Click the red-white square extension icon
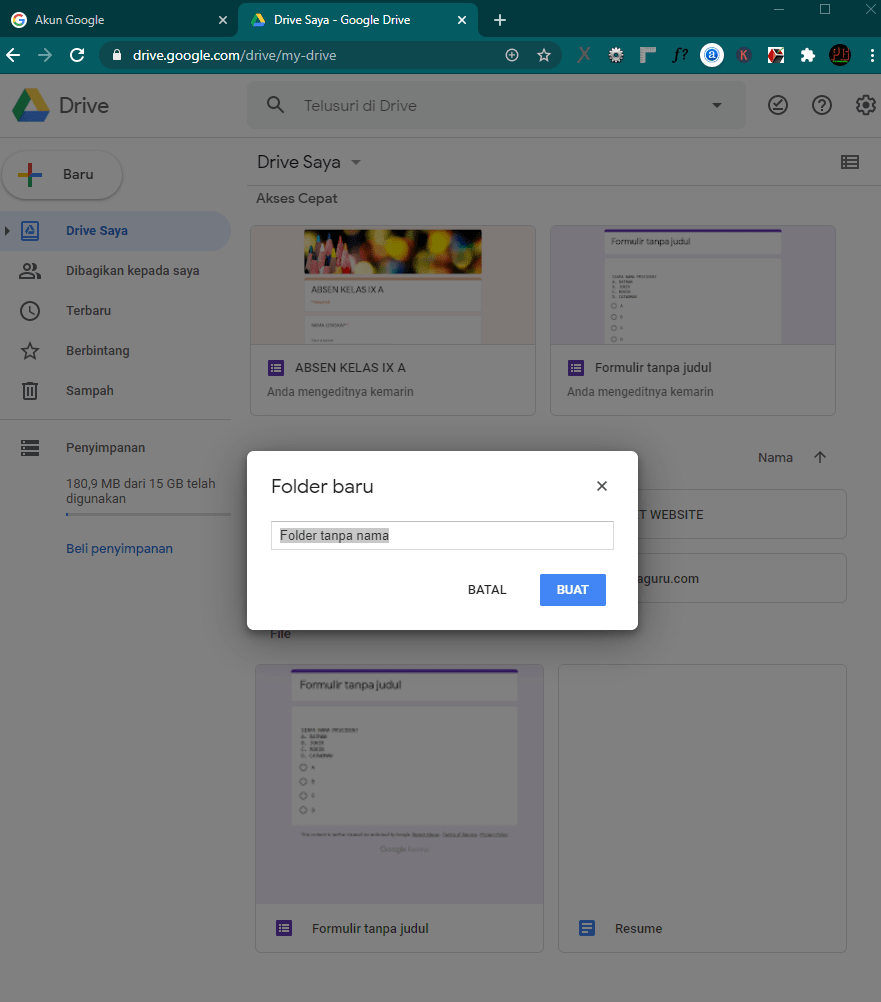 pos(776,56)
